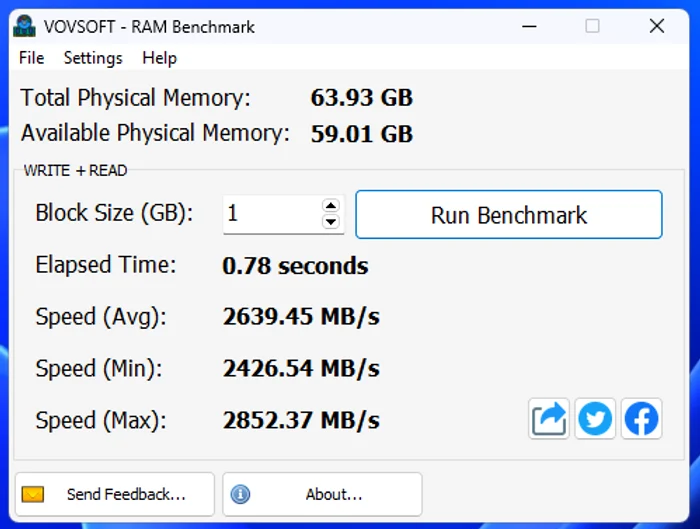Open the File menu
The height and width of the screenshot is (529, 700).
[x=31, y=58]
